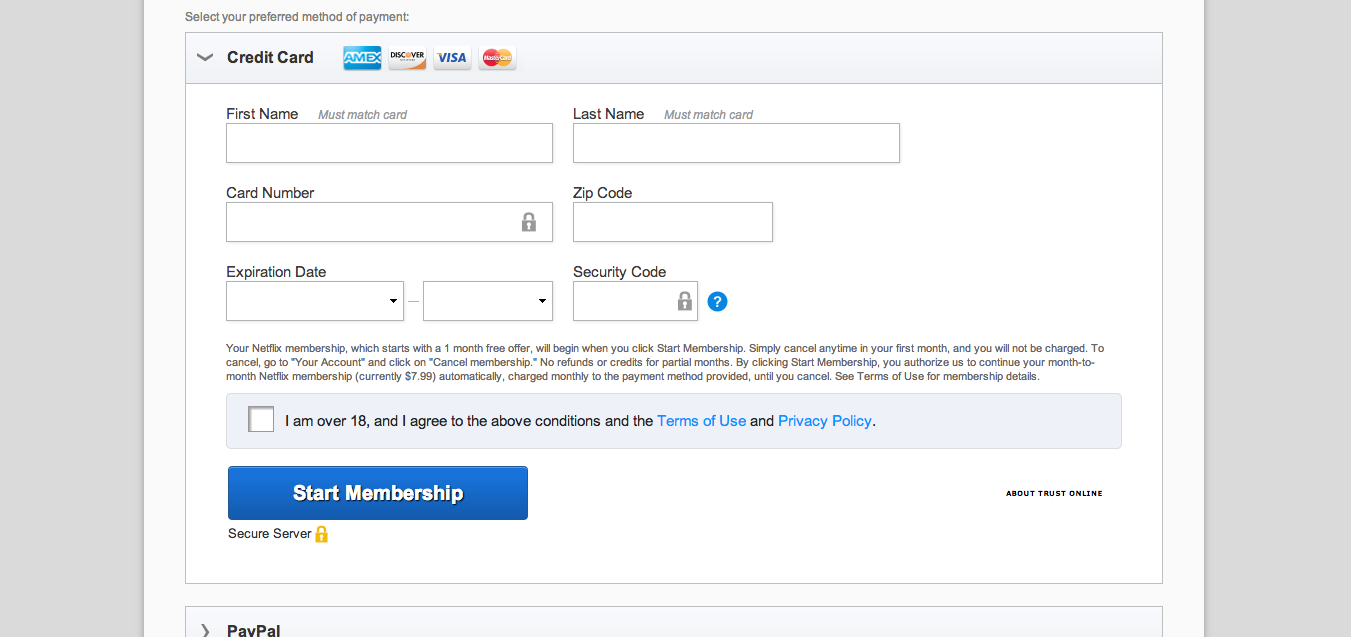Expand the PayPal payment section
Screen dimensions: 1351x637
pos(205,630)
